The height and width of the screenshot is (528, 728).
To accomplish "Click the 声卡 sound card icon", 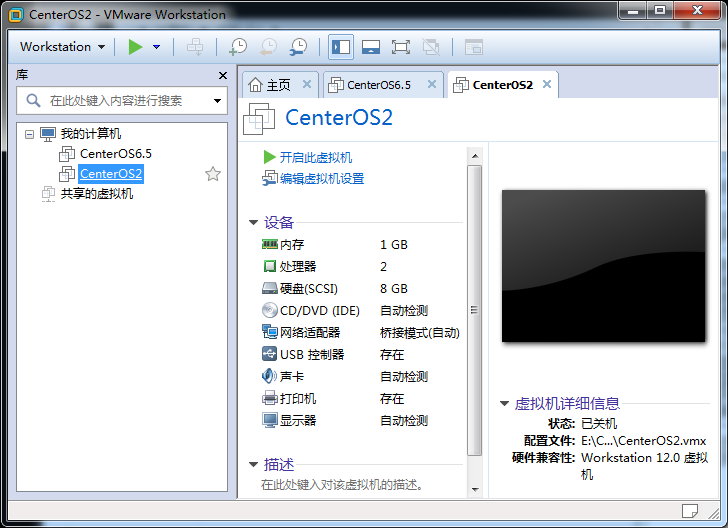I will (x=270, y=376).
